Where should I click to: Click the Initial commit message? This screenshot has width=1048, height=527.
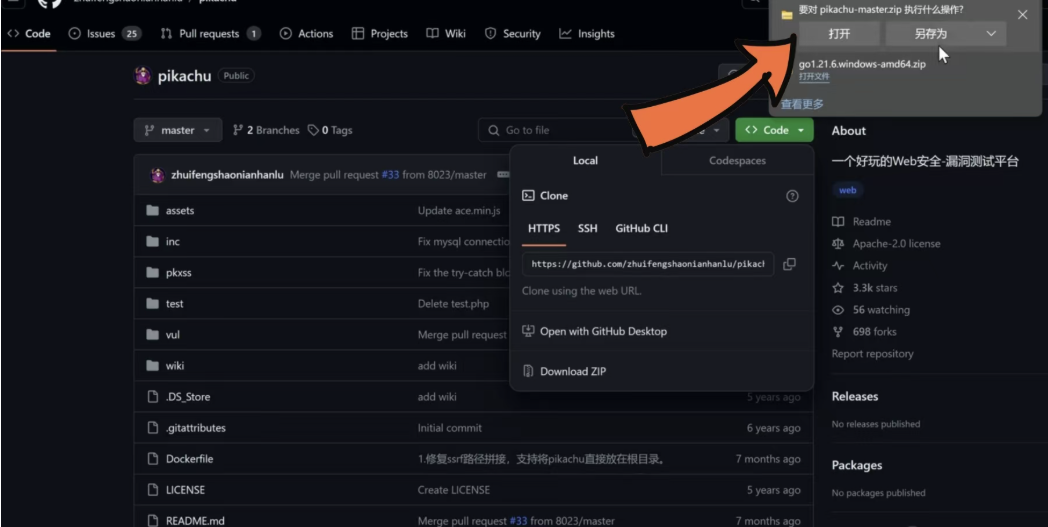[x=450, y=428]
